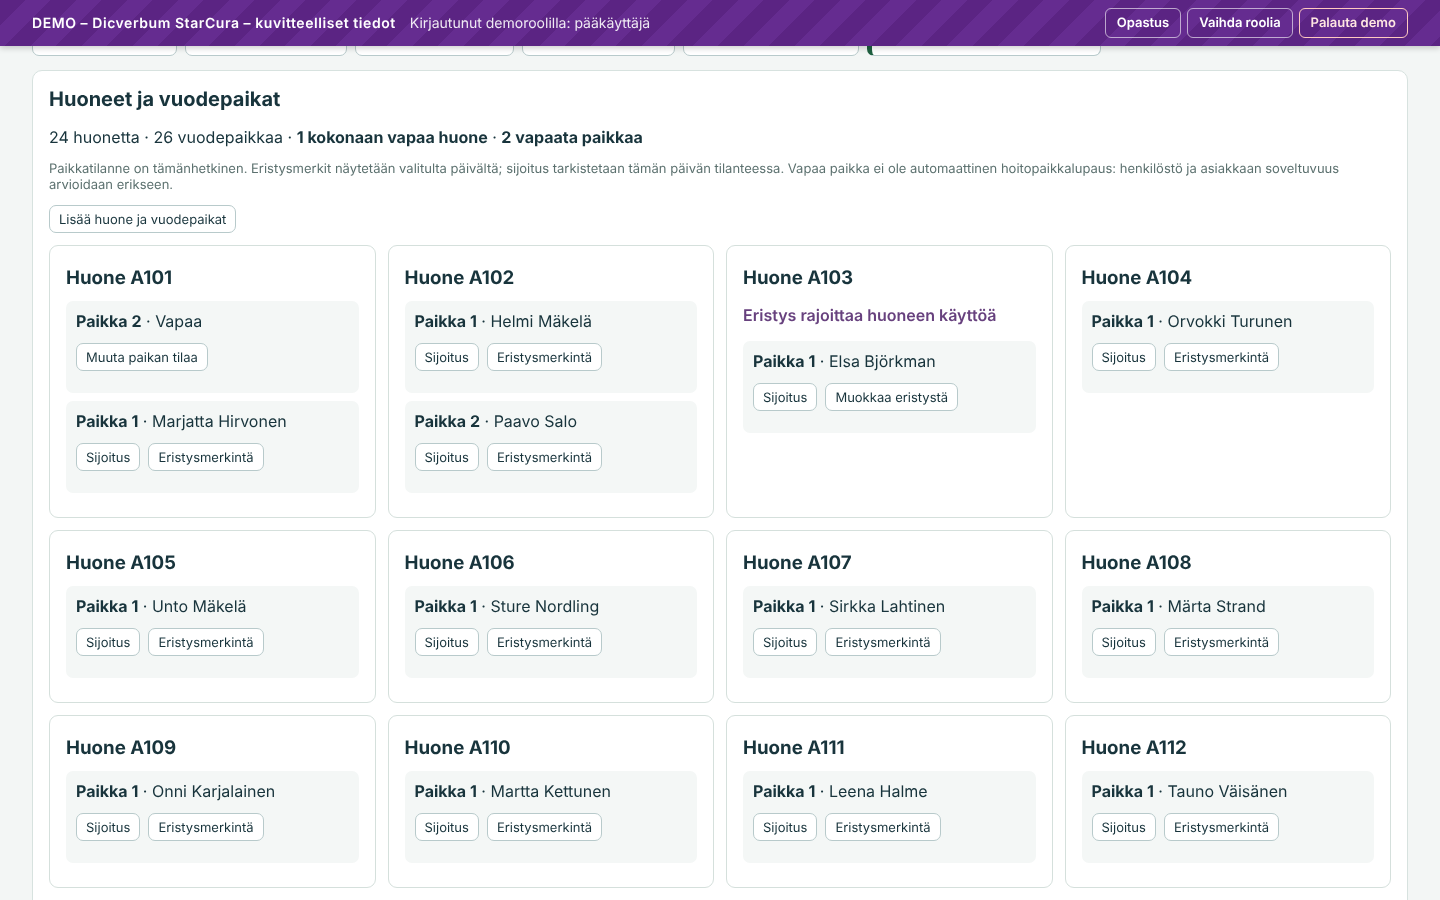Select the Huone A106 heading
The width and height of the screenshot is (1440, 900).
[x=459, y=562]
